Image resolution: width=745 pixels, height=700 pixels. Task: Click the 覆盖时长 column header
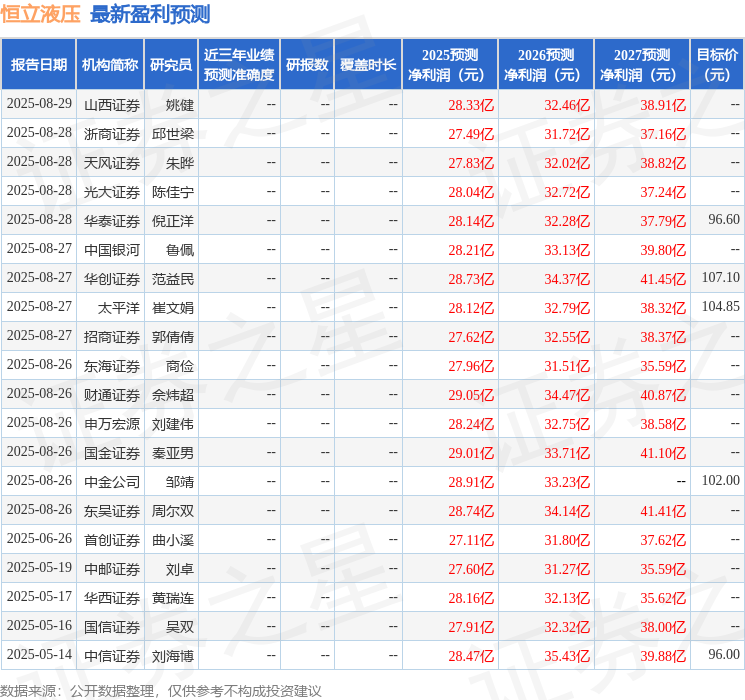click(368, 65)
